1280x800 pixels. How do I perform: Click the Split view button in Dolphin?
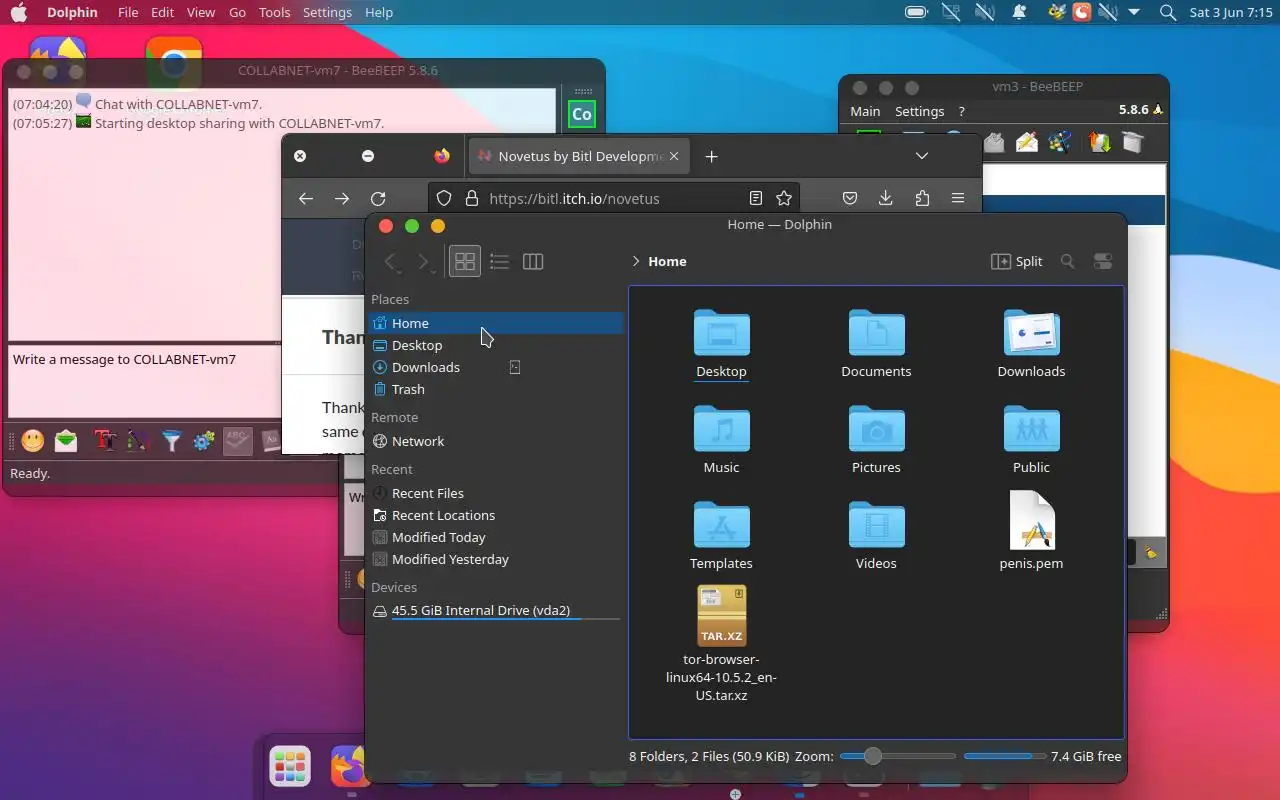(1017, 261)
